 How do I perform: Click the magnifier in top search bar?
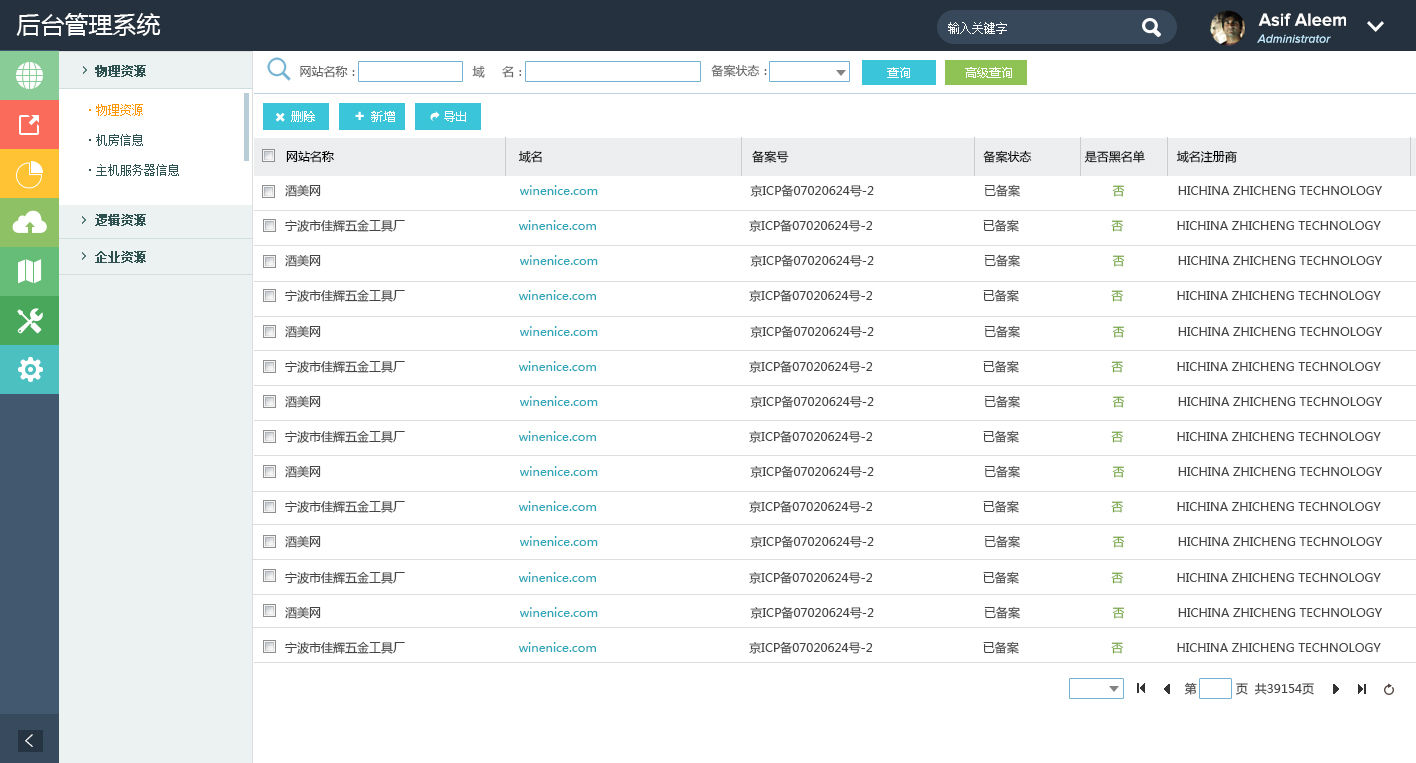pos(1151,28)
